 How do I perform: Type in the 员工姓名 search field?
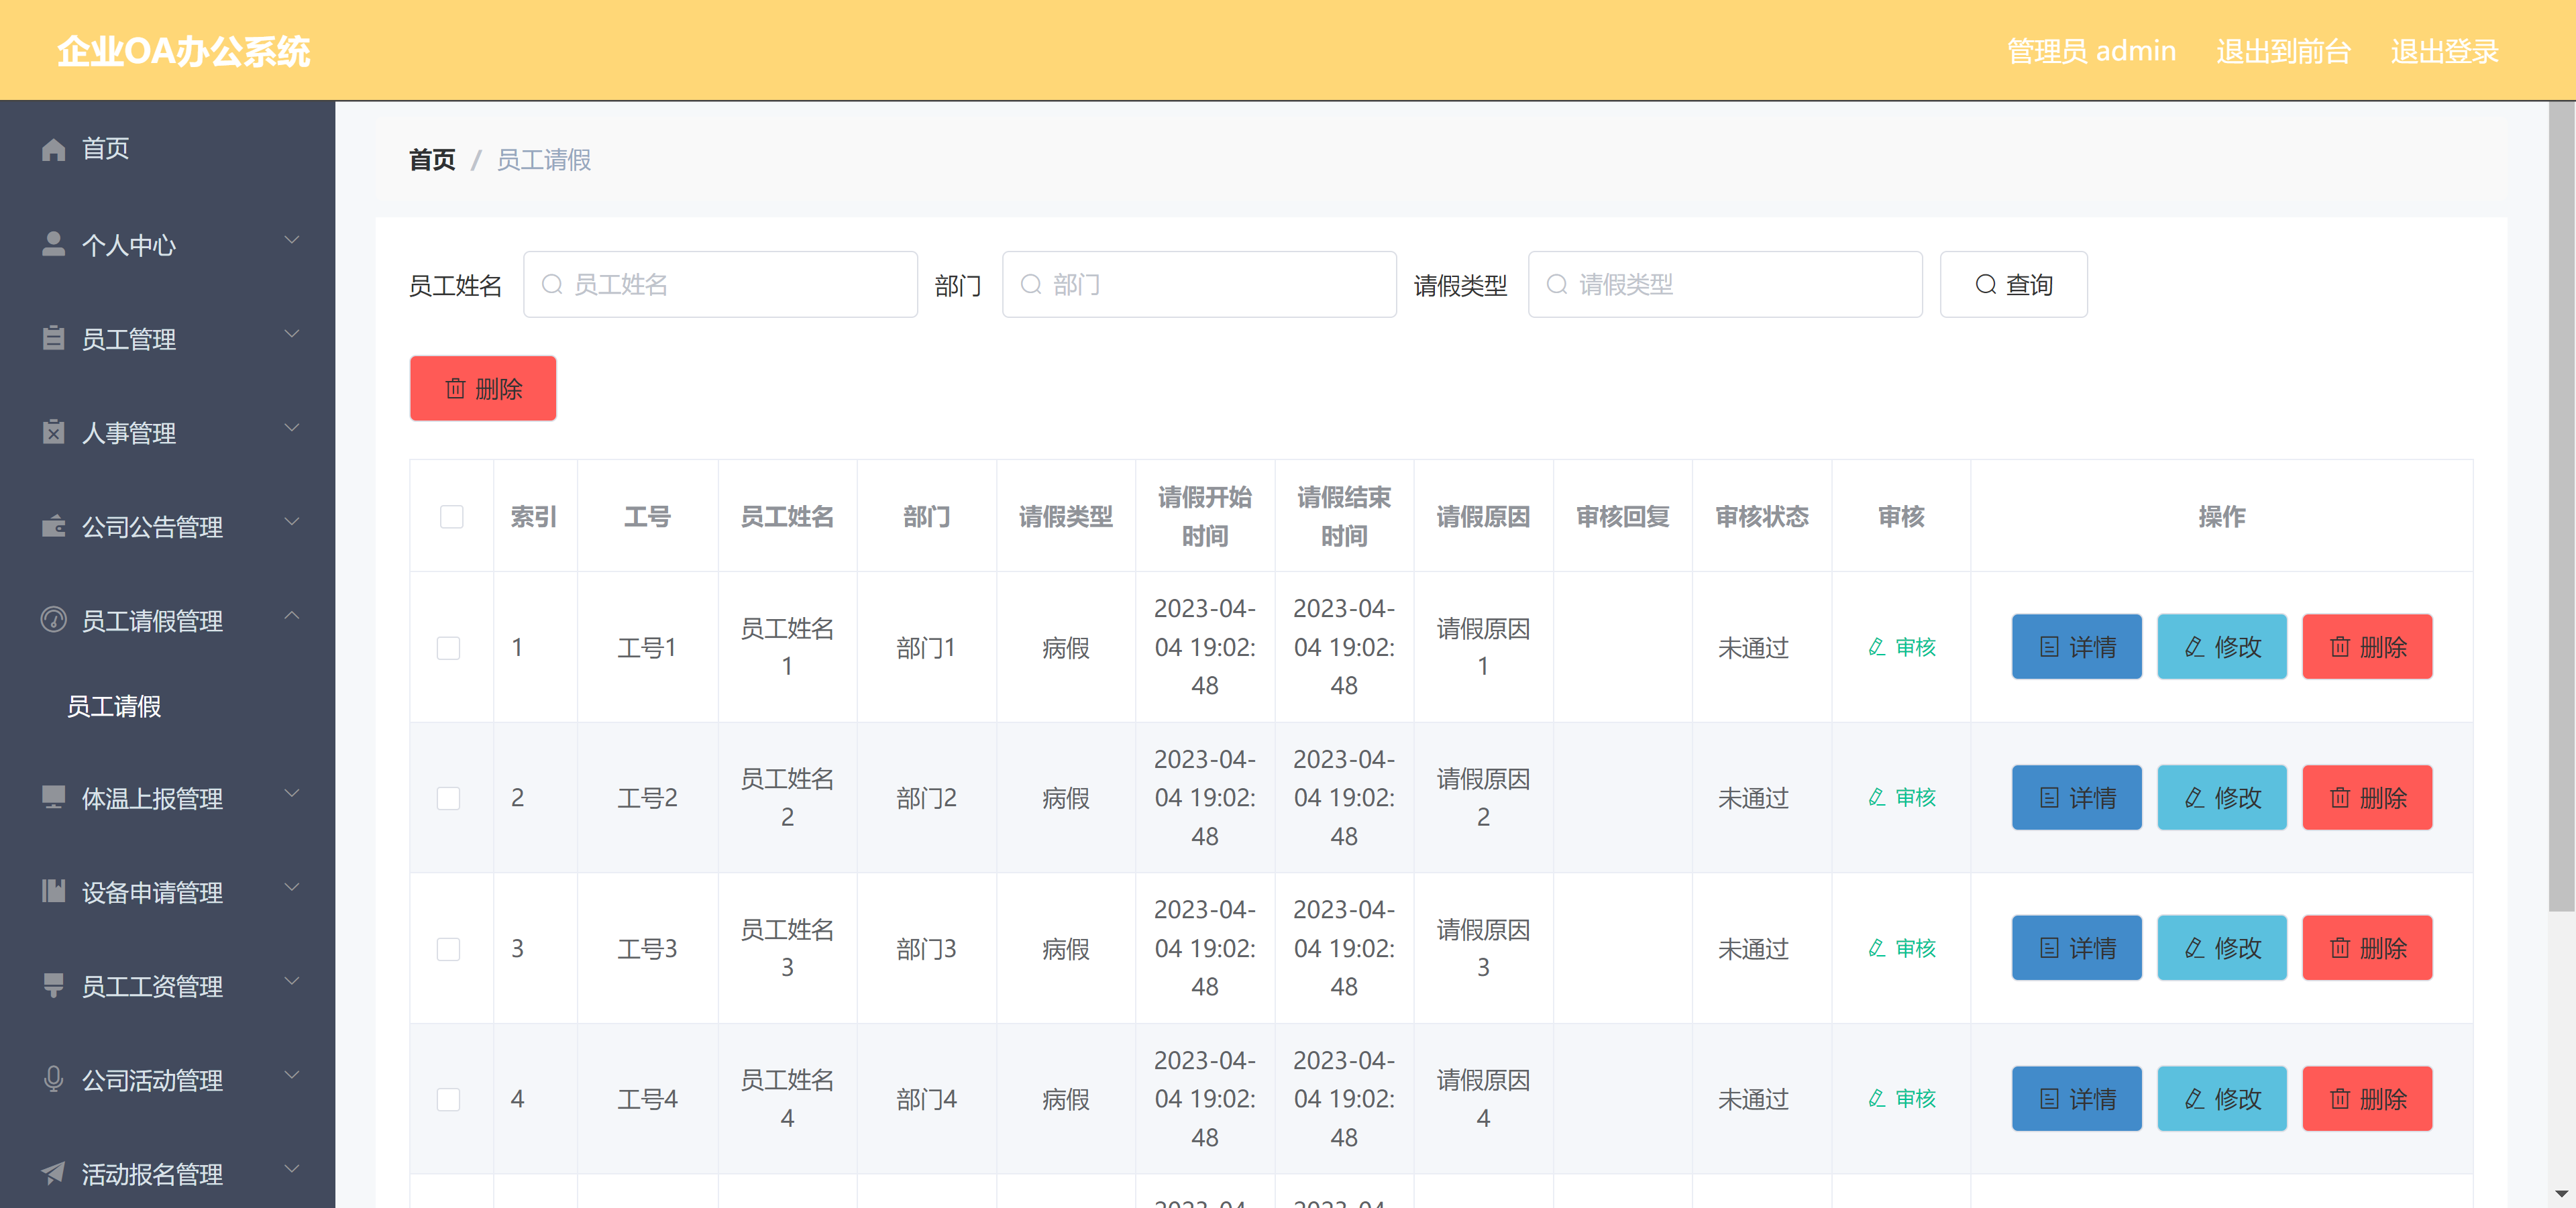pyautogui.click(x=720, y=284)
